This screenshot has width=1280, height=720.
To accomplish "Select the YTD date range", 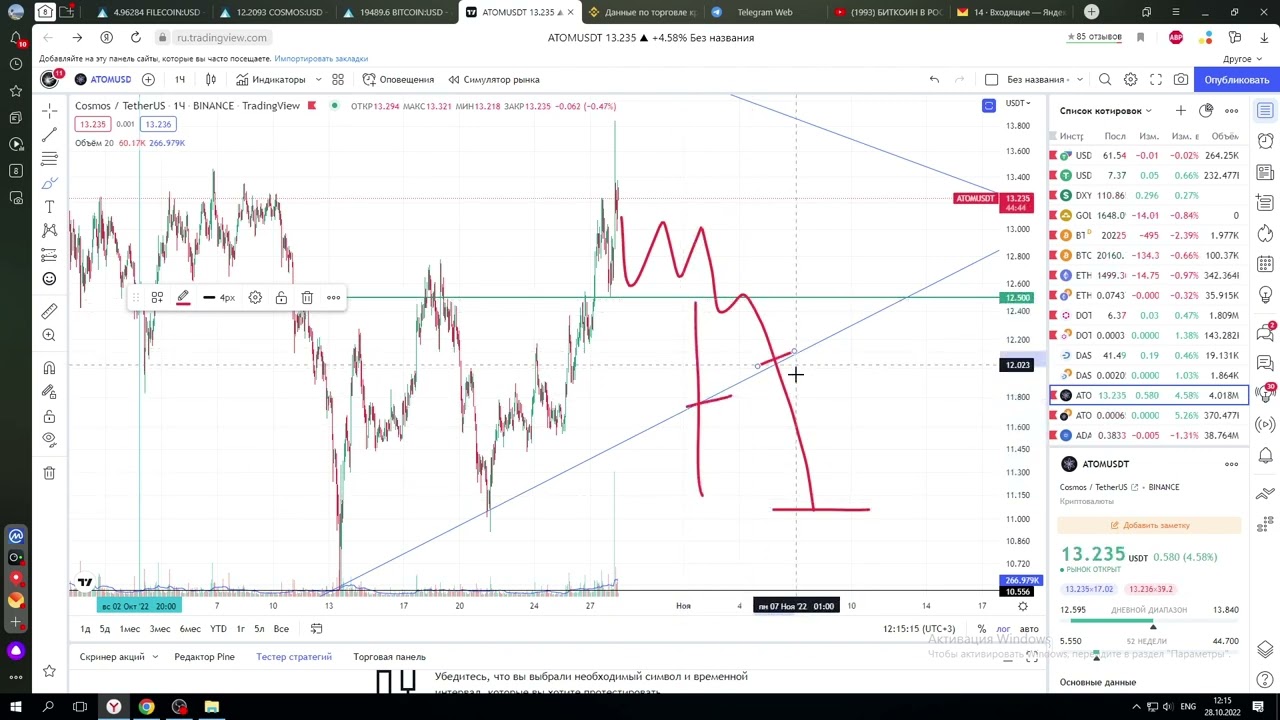I will tap(218, 629).
